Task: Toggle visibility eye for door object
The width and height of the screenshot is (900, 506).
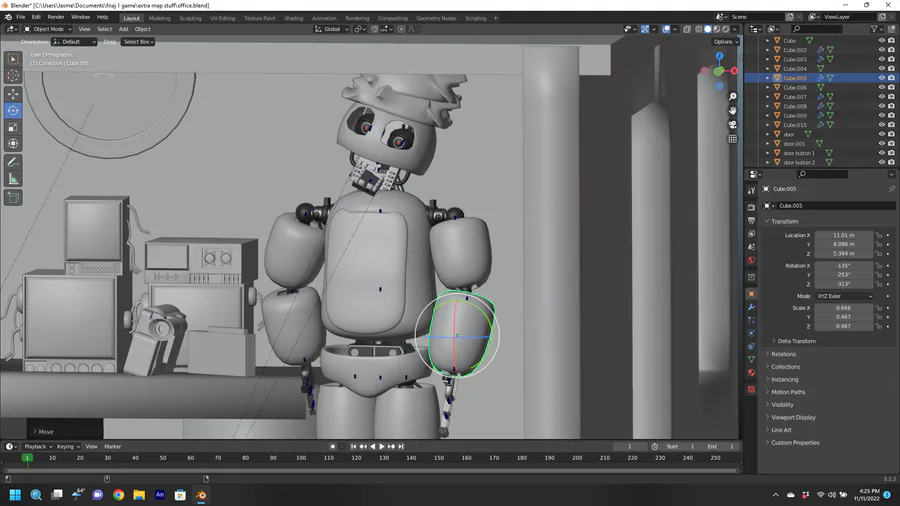Action: (x=882, y=134)
